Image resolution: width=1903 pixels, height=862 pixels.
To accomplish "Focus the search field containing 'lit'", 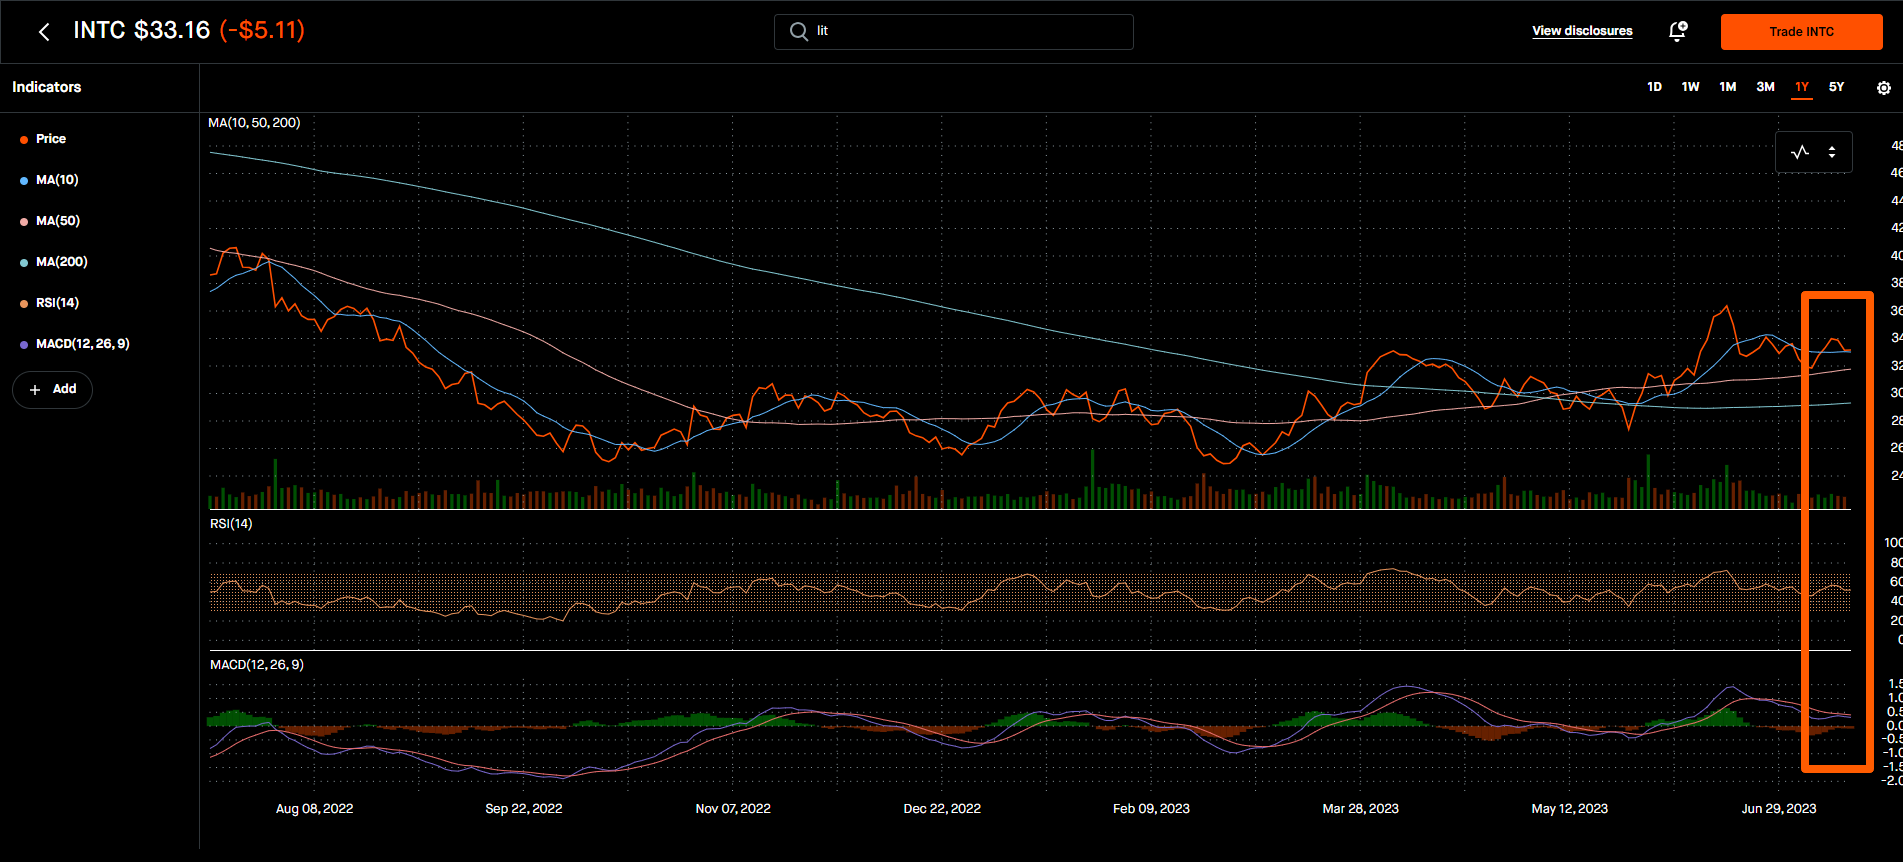I will click(954, 32).
